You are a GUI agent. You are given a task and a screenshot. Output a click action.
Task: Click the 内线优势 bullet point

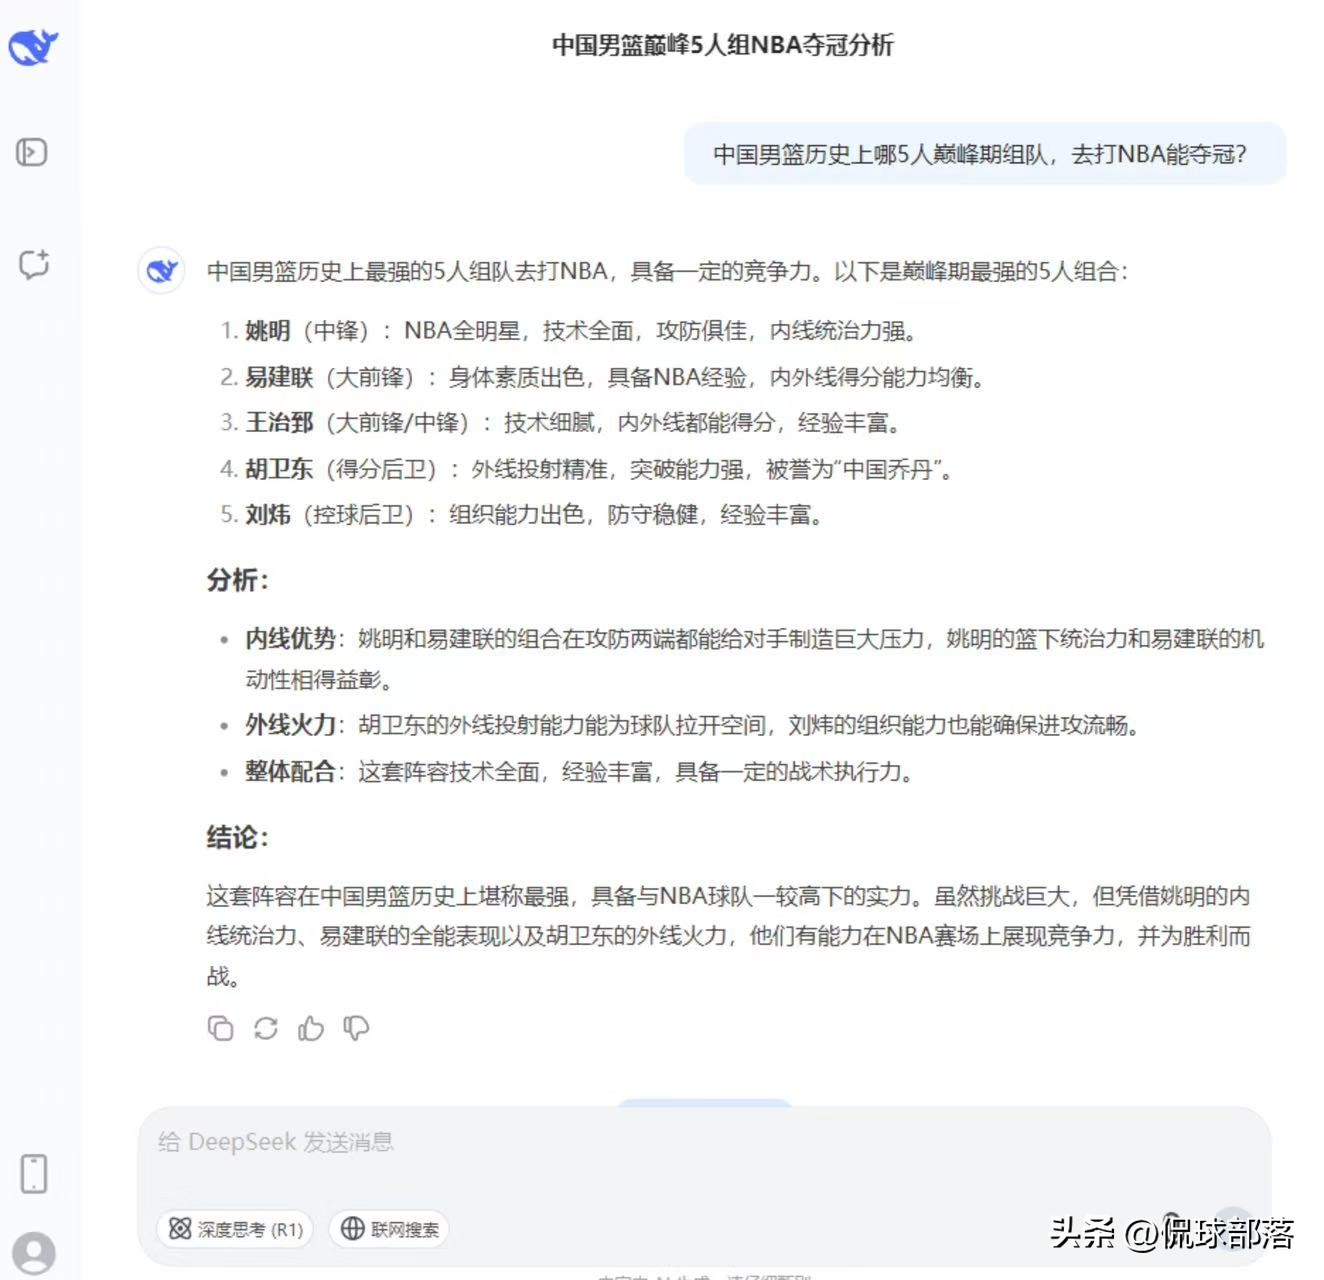[x=741, y=659]
